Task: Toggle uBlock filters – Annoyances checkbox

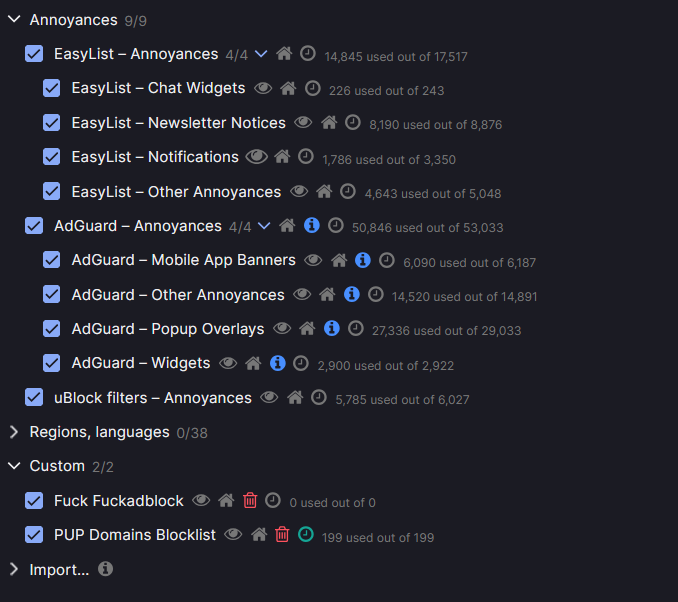Action: coord(34,397)
